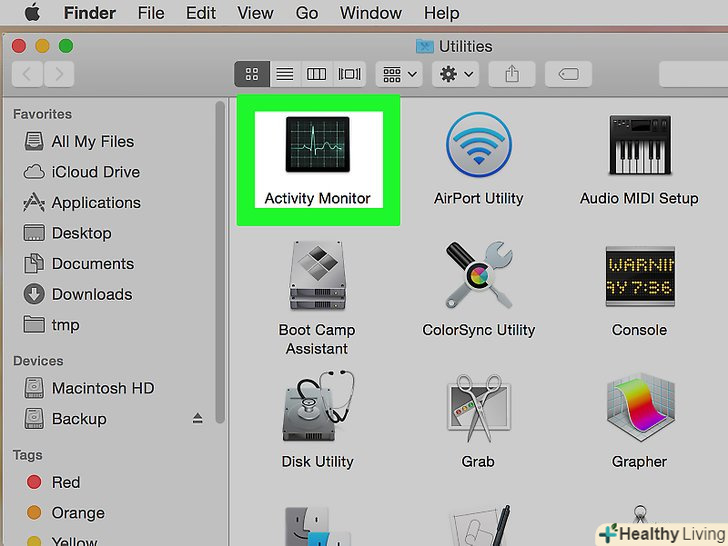Open the ColorSync Utility icon

click(479, 275)
